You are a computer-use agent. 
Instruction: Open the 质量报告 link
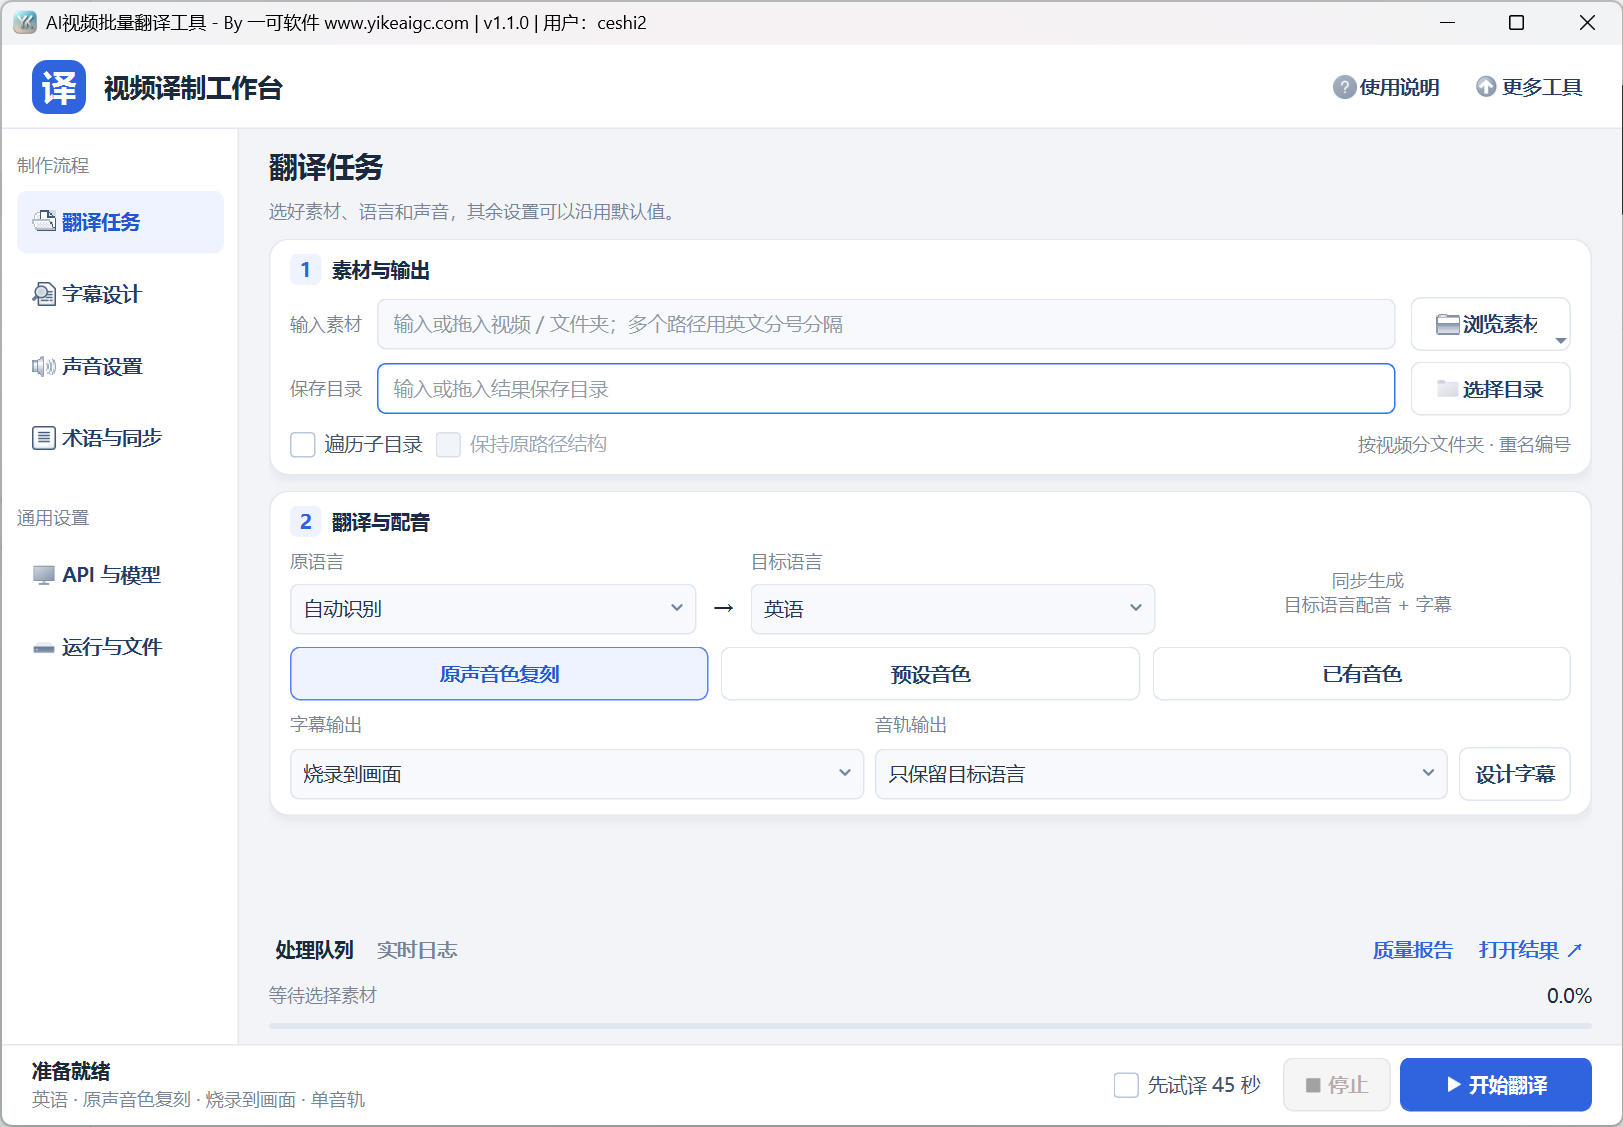coord(1412,950)
